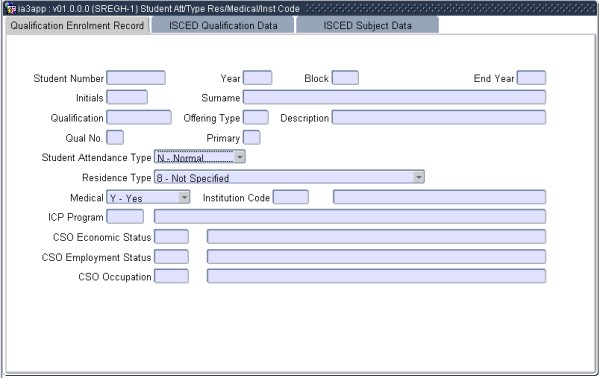The height and width of the screenshot is (378, 600).
Task: Open the ISCED Qualification Data tab
Action: point(223,26)
